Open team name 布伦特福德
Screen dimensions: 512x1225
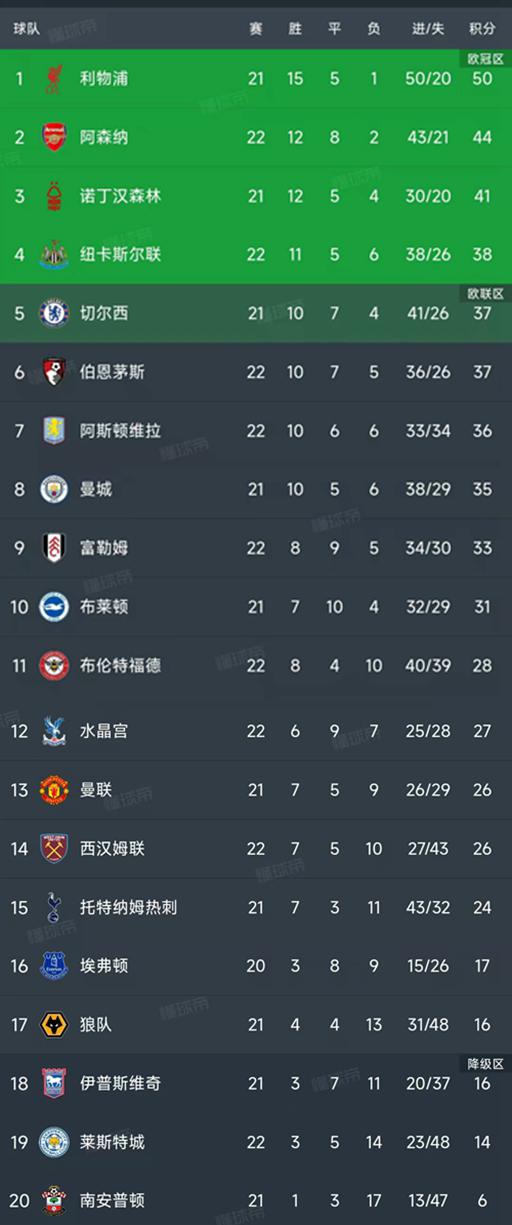coord(120,665)
